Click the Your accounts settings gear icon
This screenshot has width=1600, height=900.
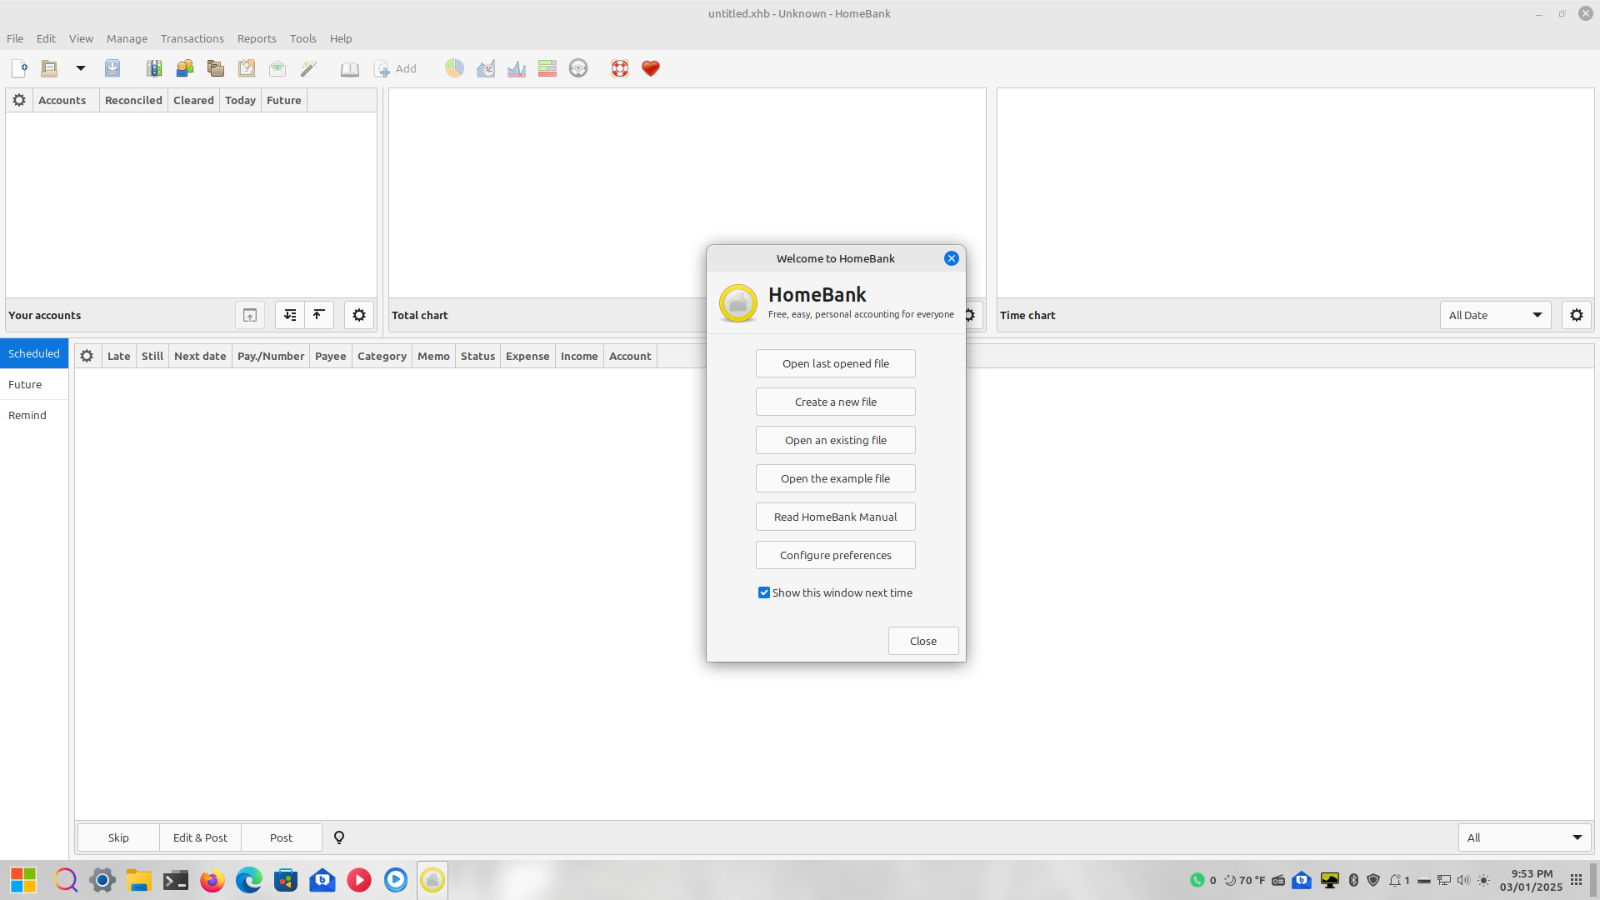[359, 315]
